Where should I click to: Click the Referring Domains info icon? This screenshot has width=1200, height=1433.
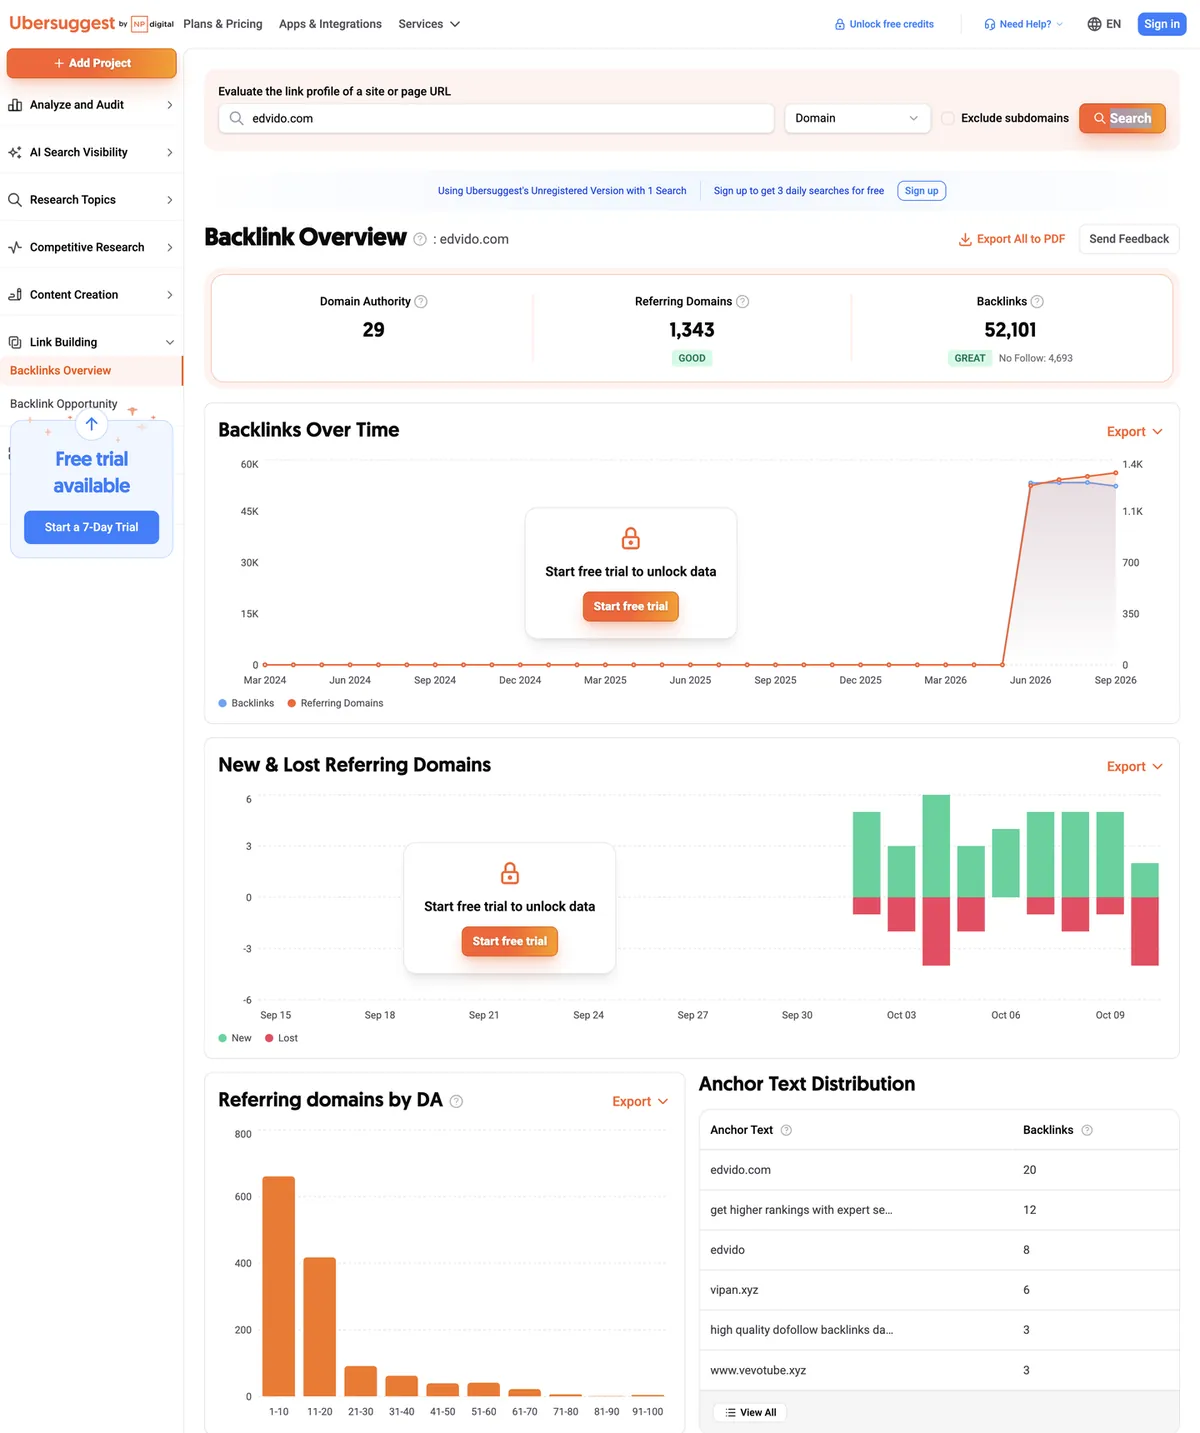pos(743,301)
